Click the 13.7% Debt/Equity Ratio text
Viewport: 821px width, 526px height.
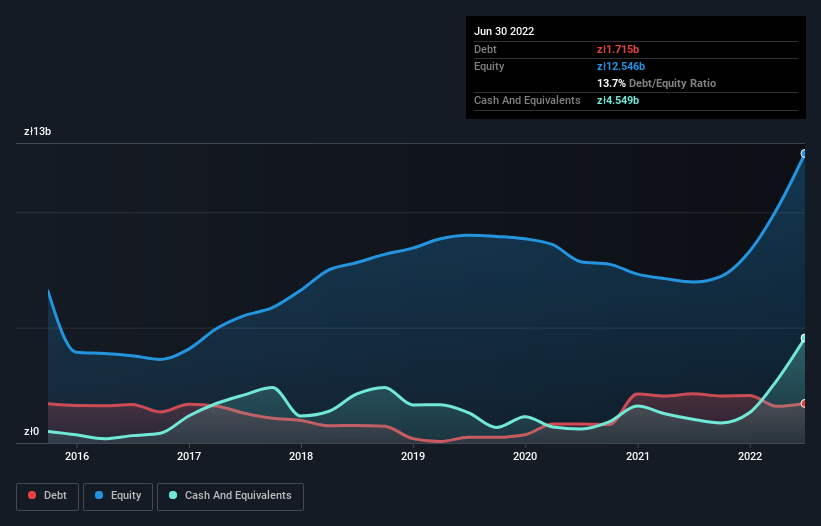click(657, 83)
